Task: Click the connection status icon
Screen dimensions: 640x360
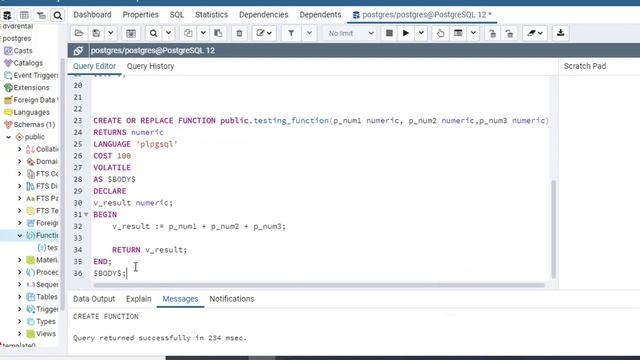Action: pos(78,51)
